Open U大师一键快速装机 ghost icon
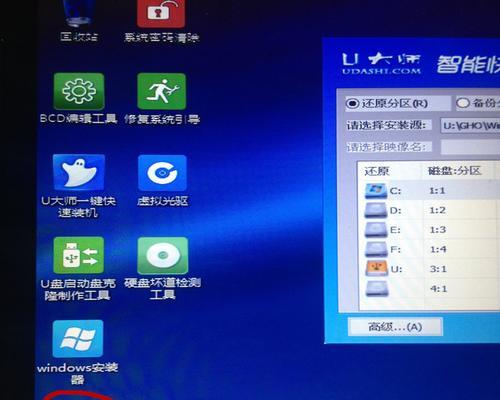Viewport: 500px width, 400px height. pyautogui.click(x=79, y=172)
